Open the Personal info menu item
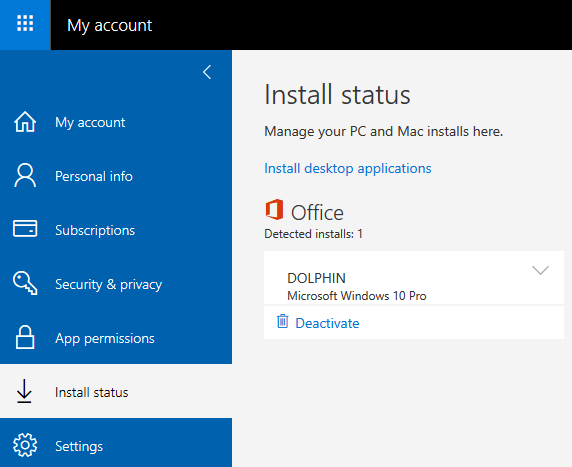The width and height of the screenshot is (572, 467). pyautogui.click(x=94, y=176)
